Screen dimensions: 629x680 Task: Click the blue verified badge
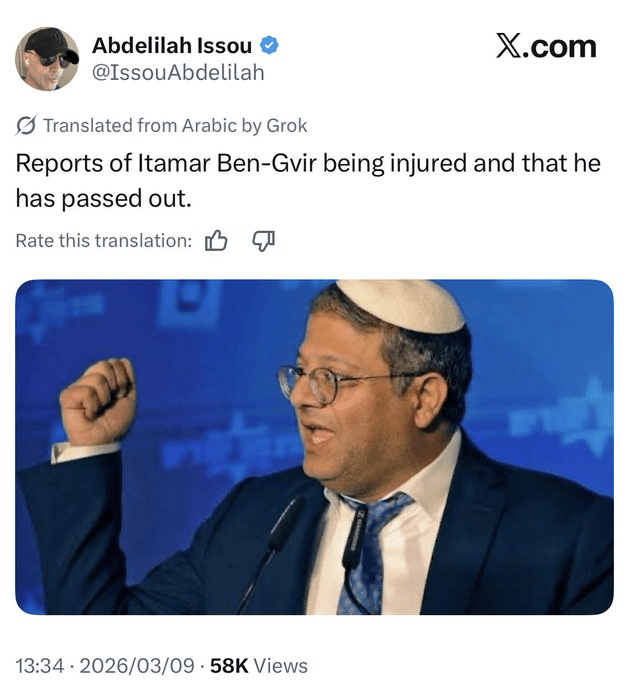click(269, 46)
